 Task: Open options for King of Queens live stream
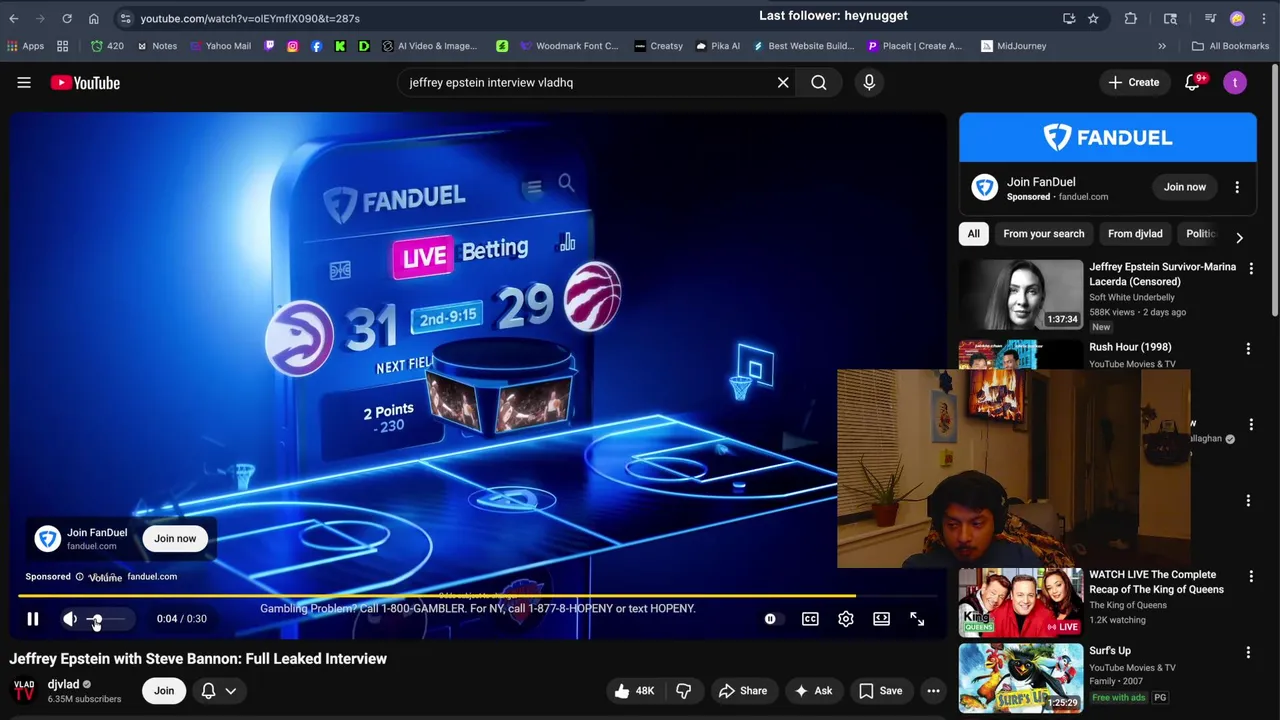click(x=1250, y=577)
